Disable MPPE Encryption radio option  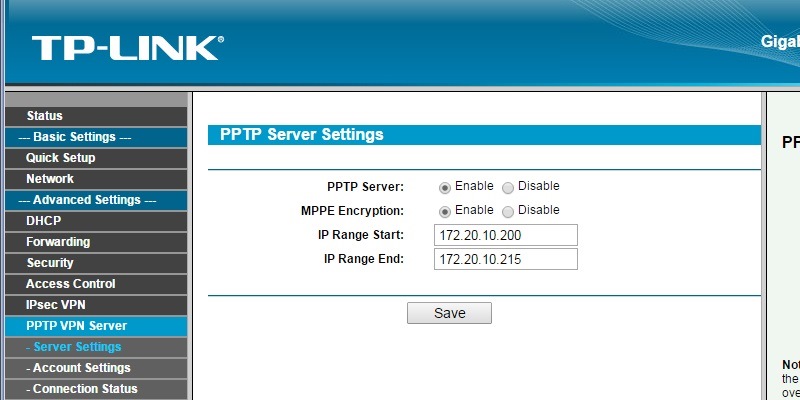(x=508, y=212)
